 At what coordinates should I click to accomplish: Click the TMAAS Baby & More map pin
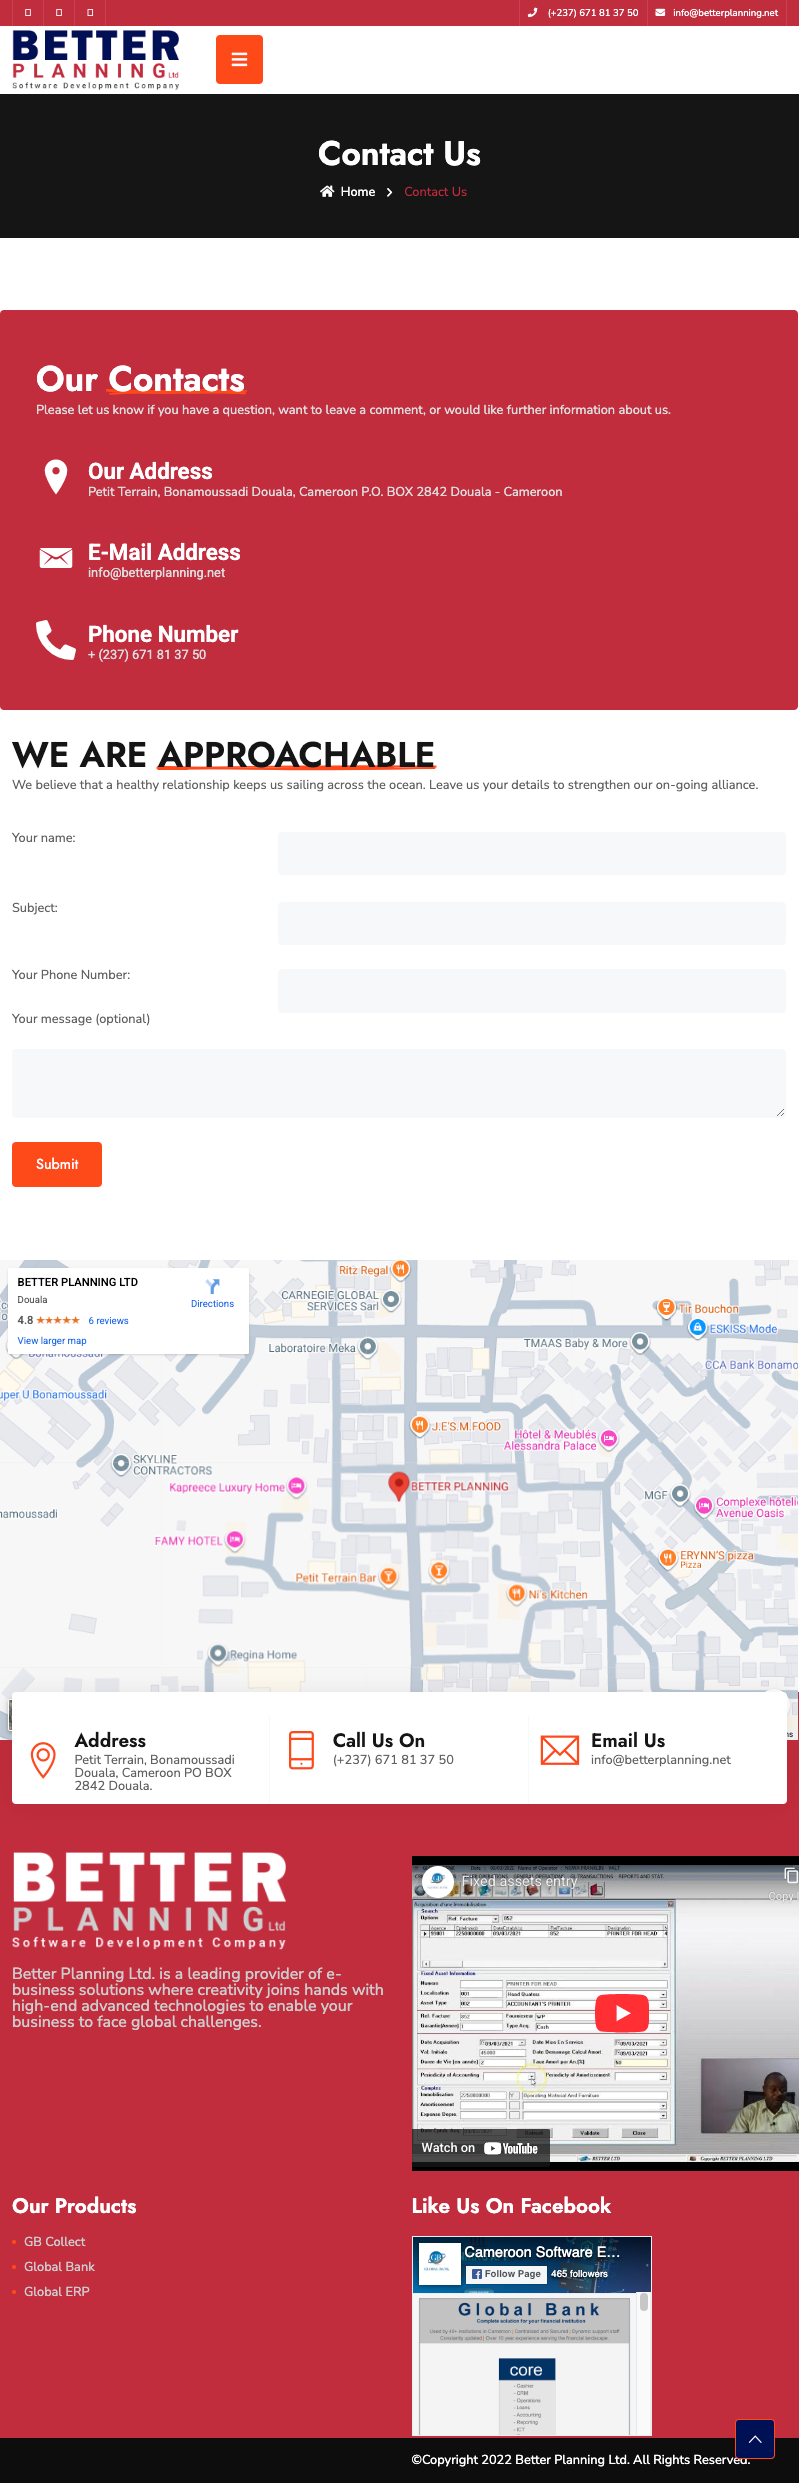640,1342
